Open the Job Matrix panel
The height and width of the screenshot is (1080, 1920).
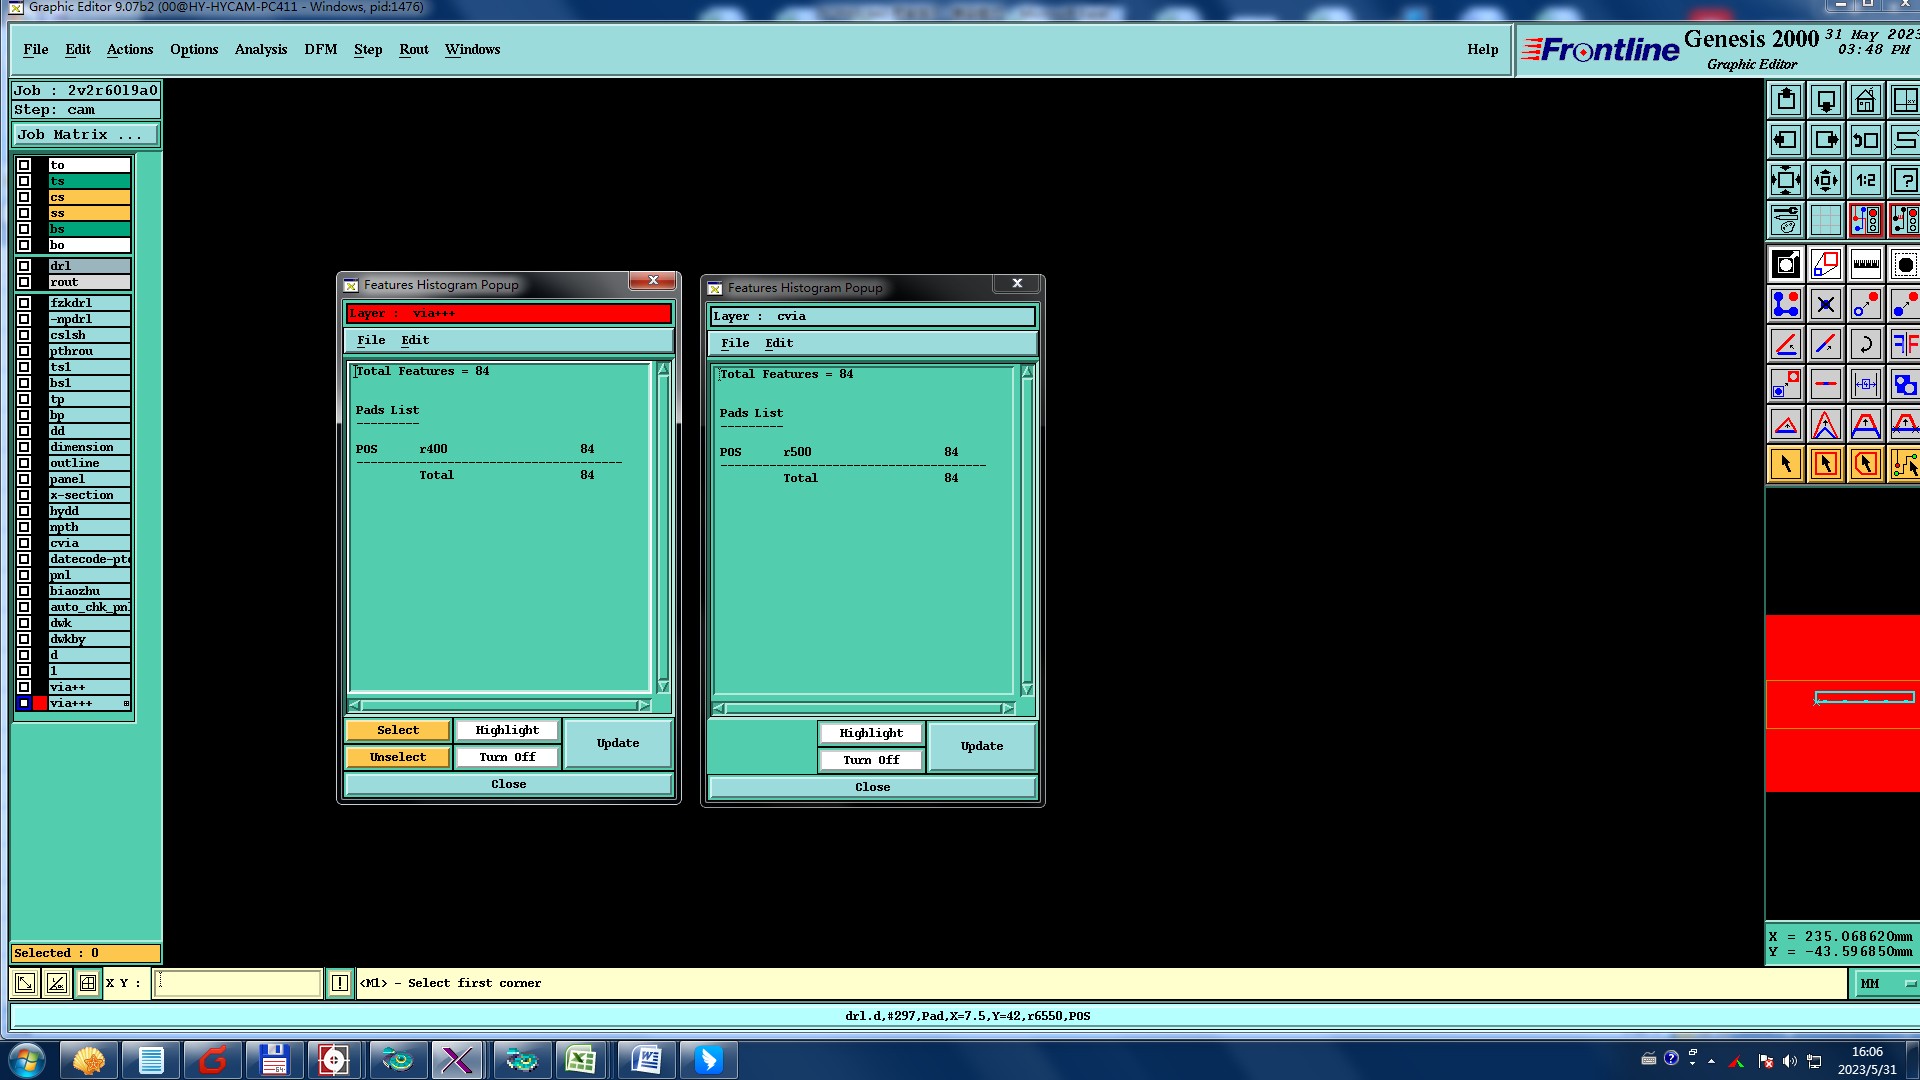[x=85, y=134]
